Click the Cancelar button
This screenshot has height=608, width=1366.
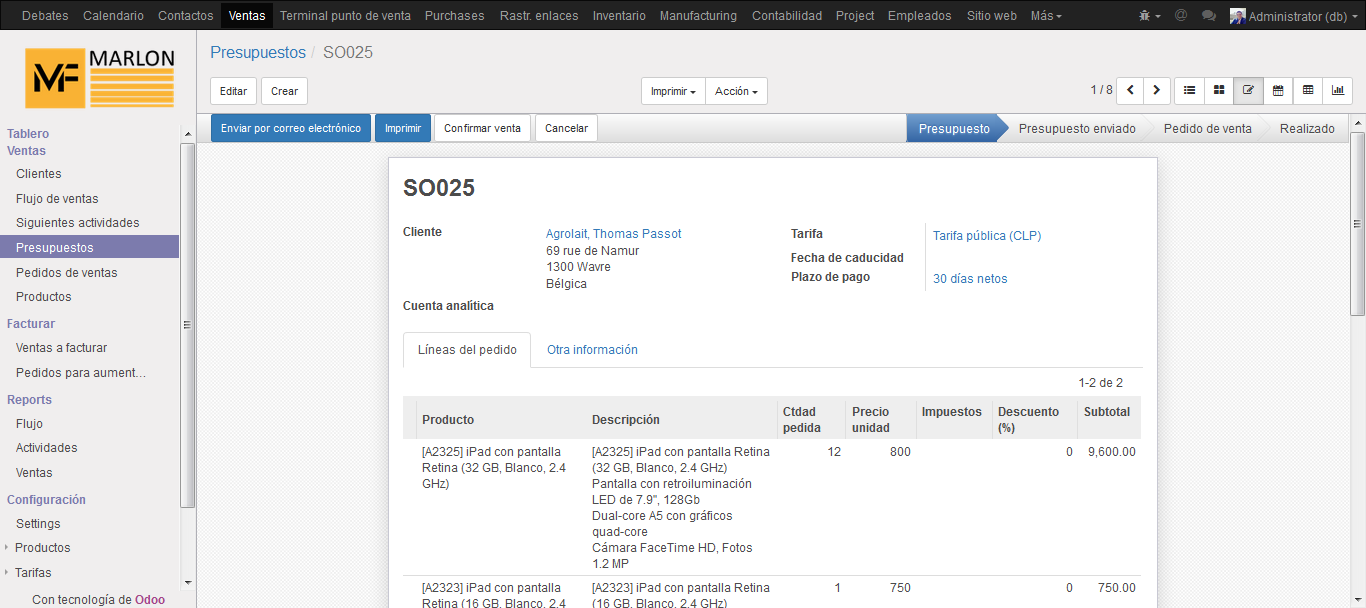coord(566,128)
